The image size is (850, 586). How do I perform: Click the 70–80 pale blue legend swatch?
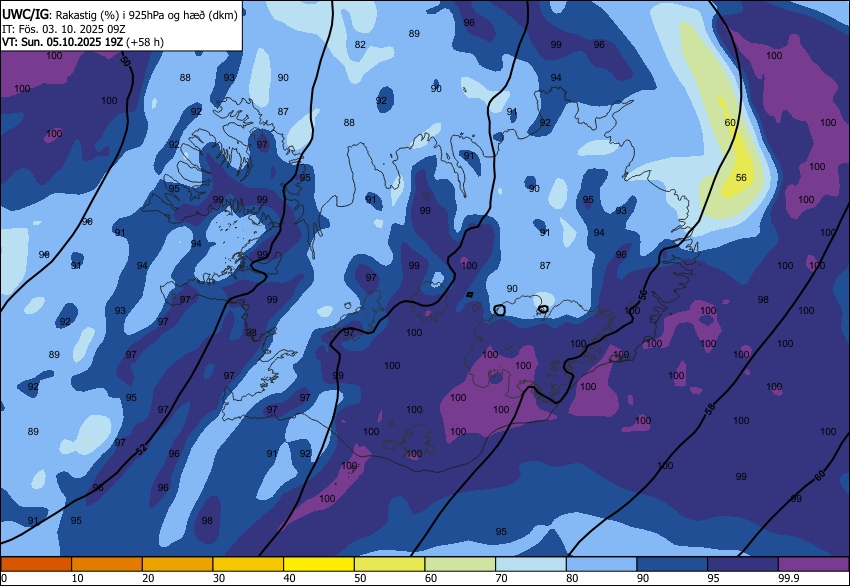(531, 564)
